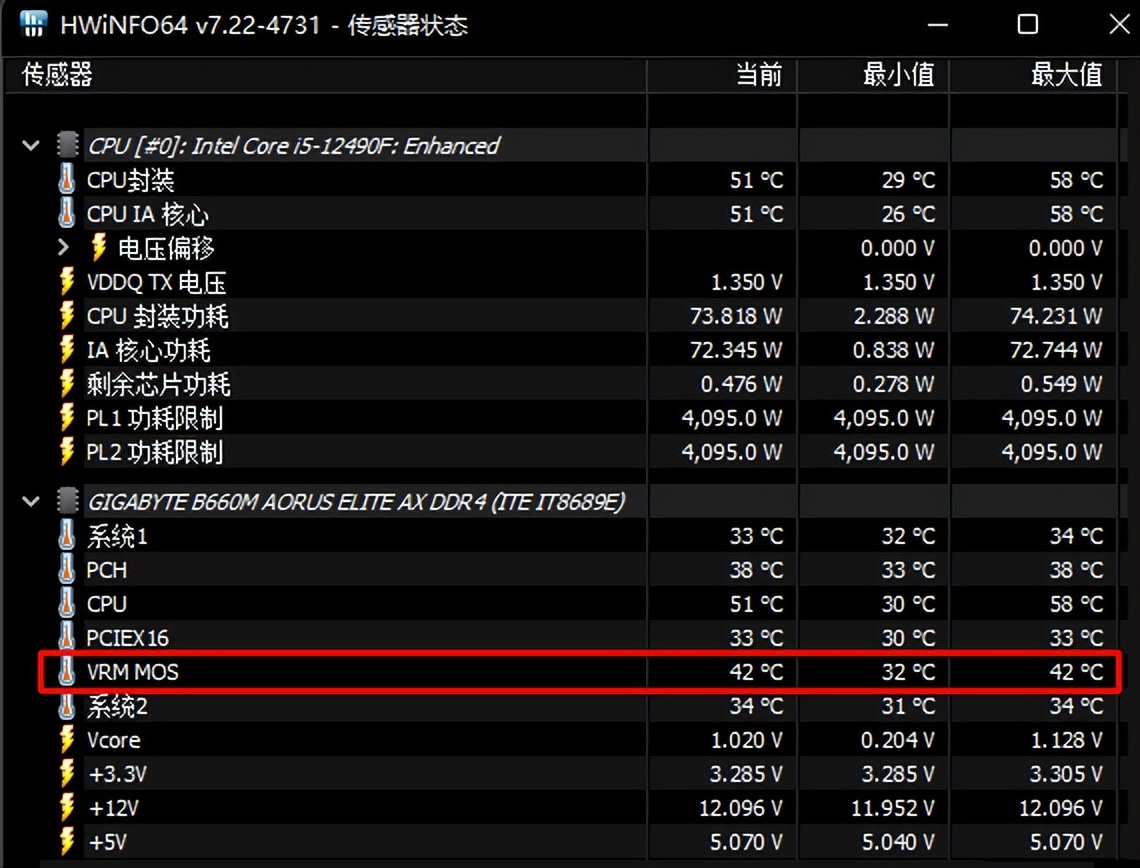Viewport: 1140px width, 868px height.
Task: Select the +3.3V sensor label
Action: pos(117,774)
